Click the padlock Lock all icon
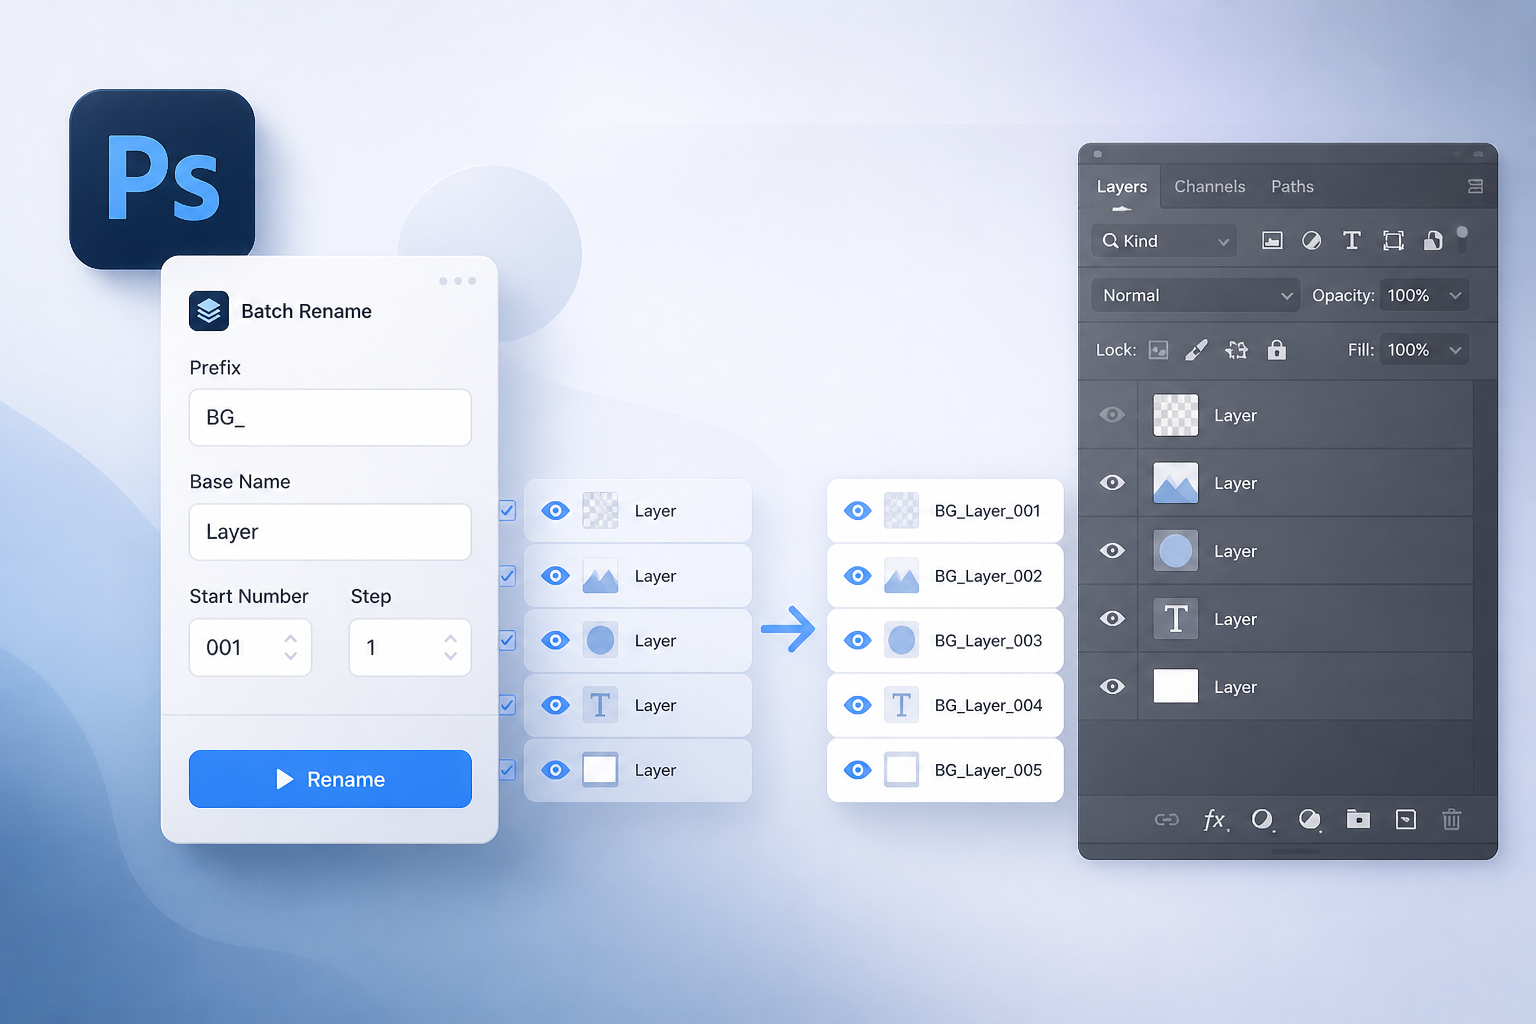This screenshot has height=1024, width=1536. 1276,349
